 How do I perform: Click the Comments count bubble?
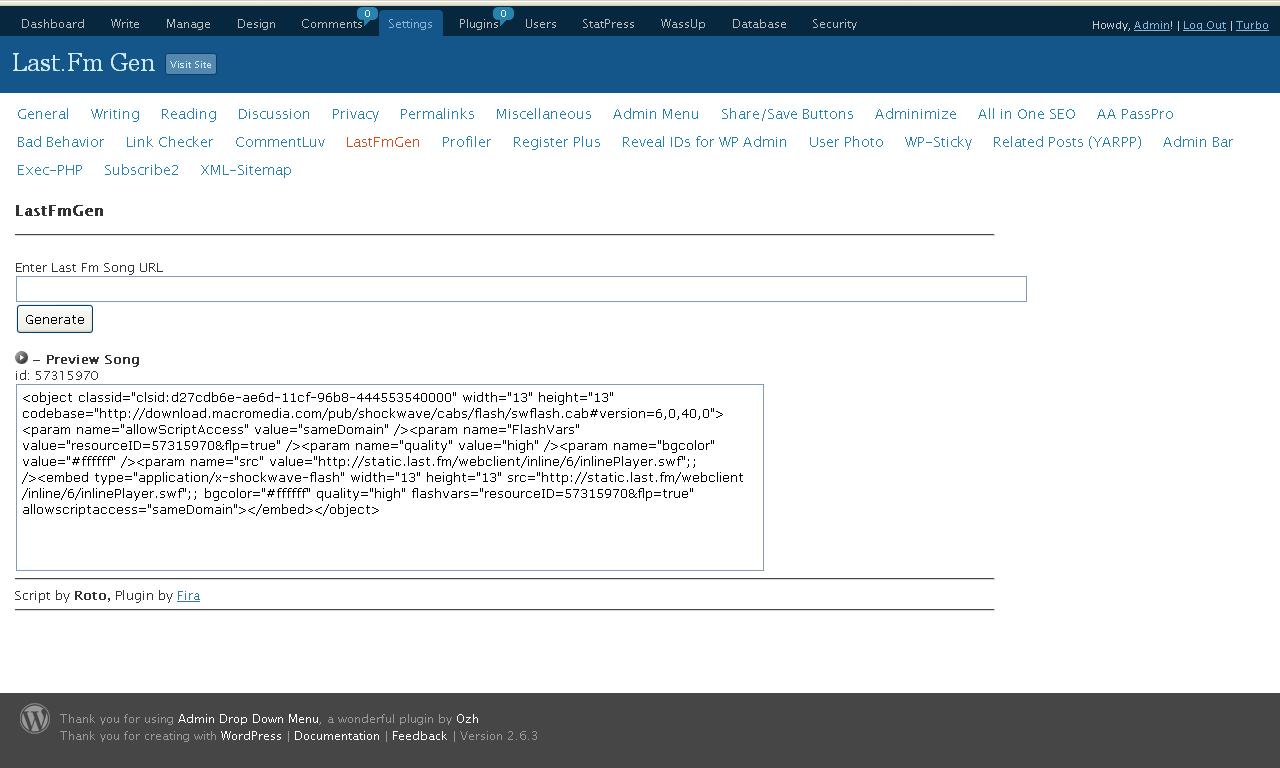tap(367, 14)
